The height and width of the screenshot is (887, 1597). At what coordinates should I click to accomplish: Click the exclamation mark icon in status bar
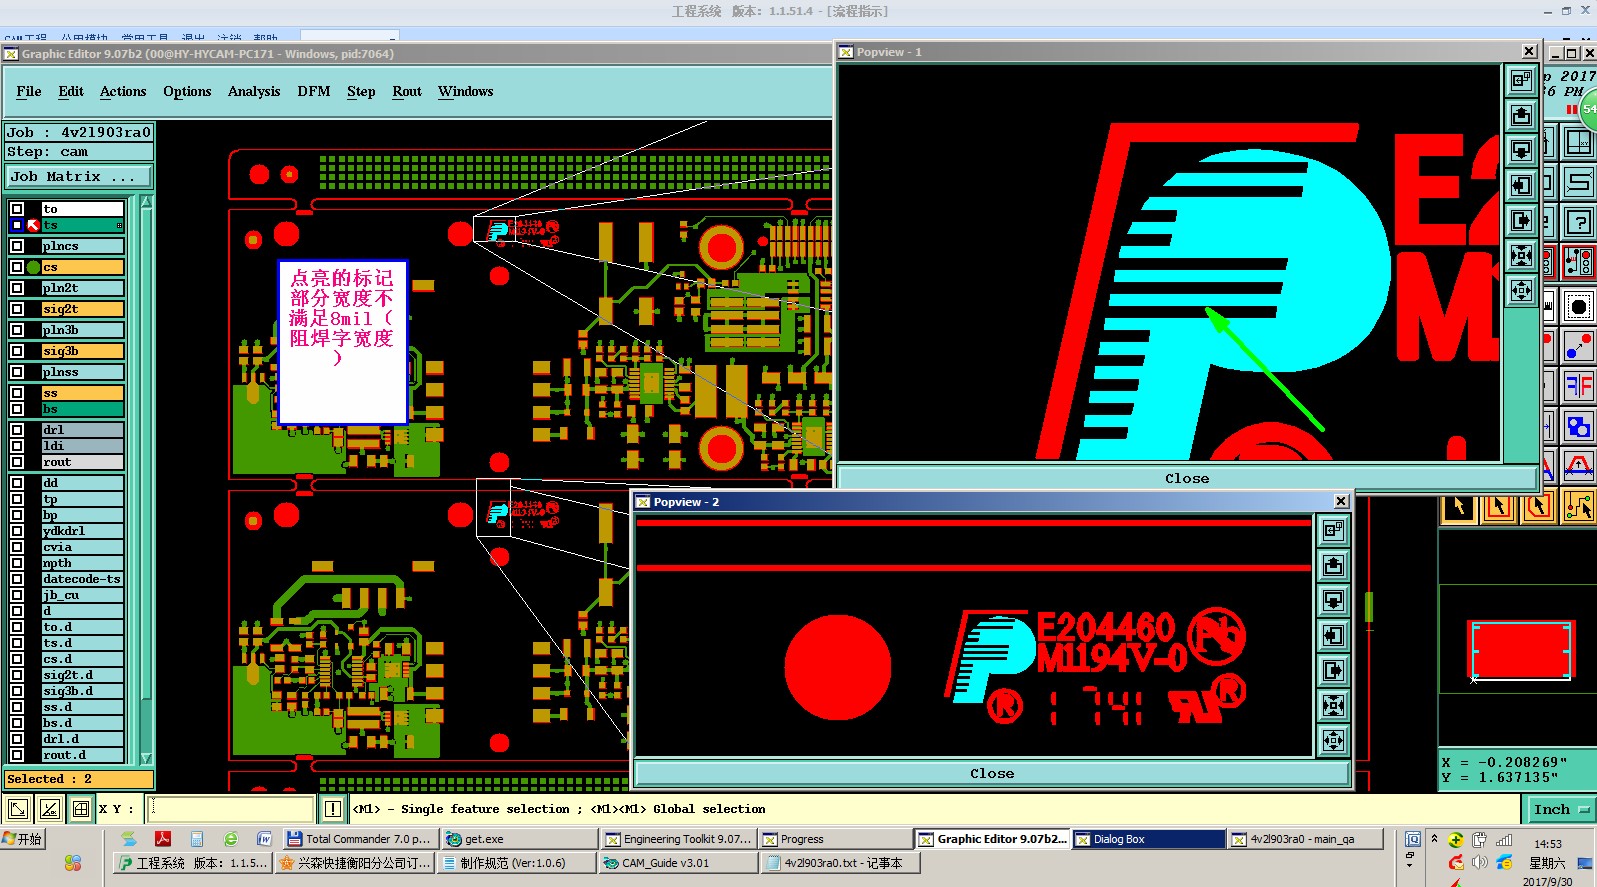(333, 809)
